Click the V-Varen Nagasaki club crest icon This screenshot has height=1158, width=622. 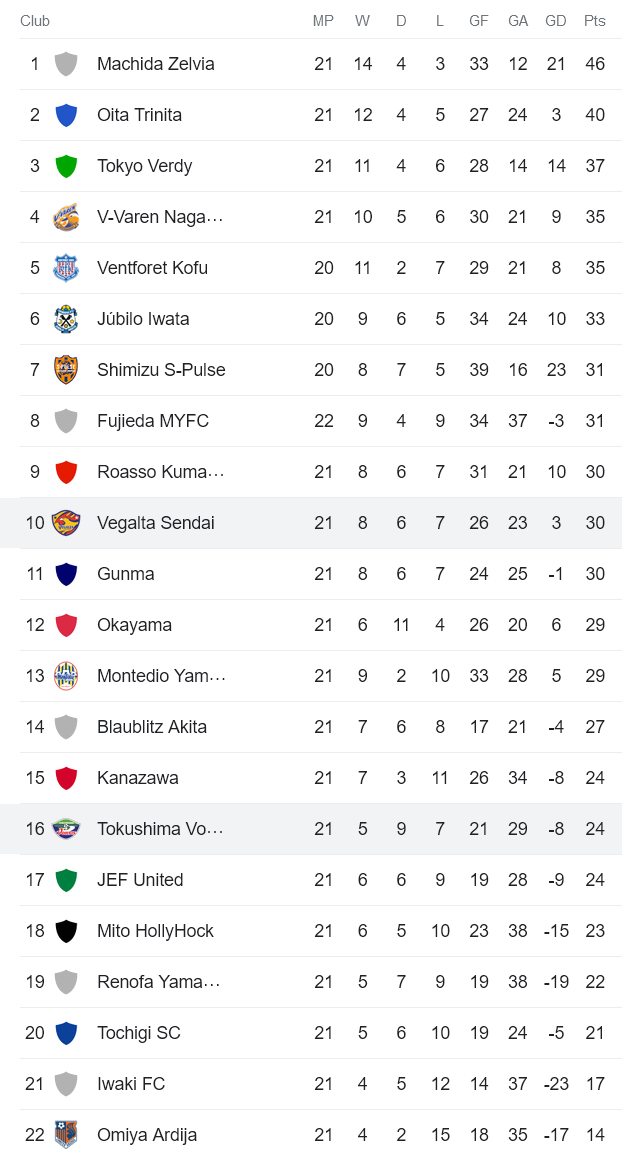coord(66,217)
